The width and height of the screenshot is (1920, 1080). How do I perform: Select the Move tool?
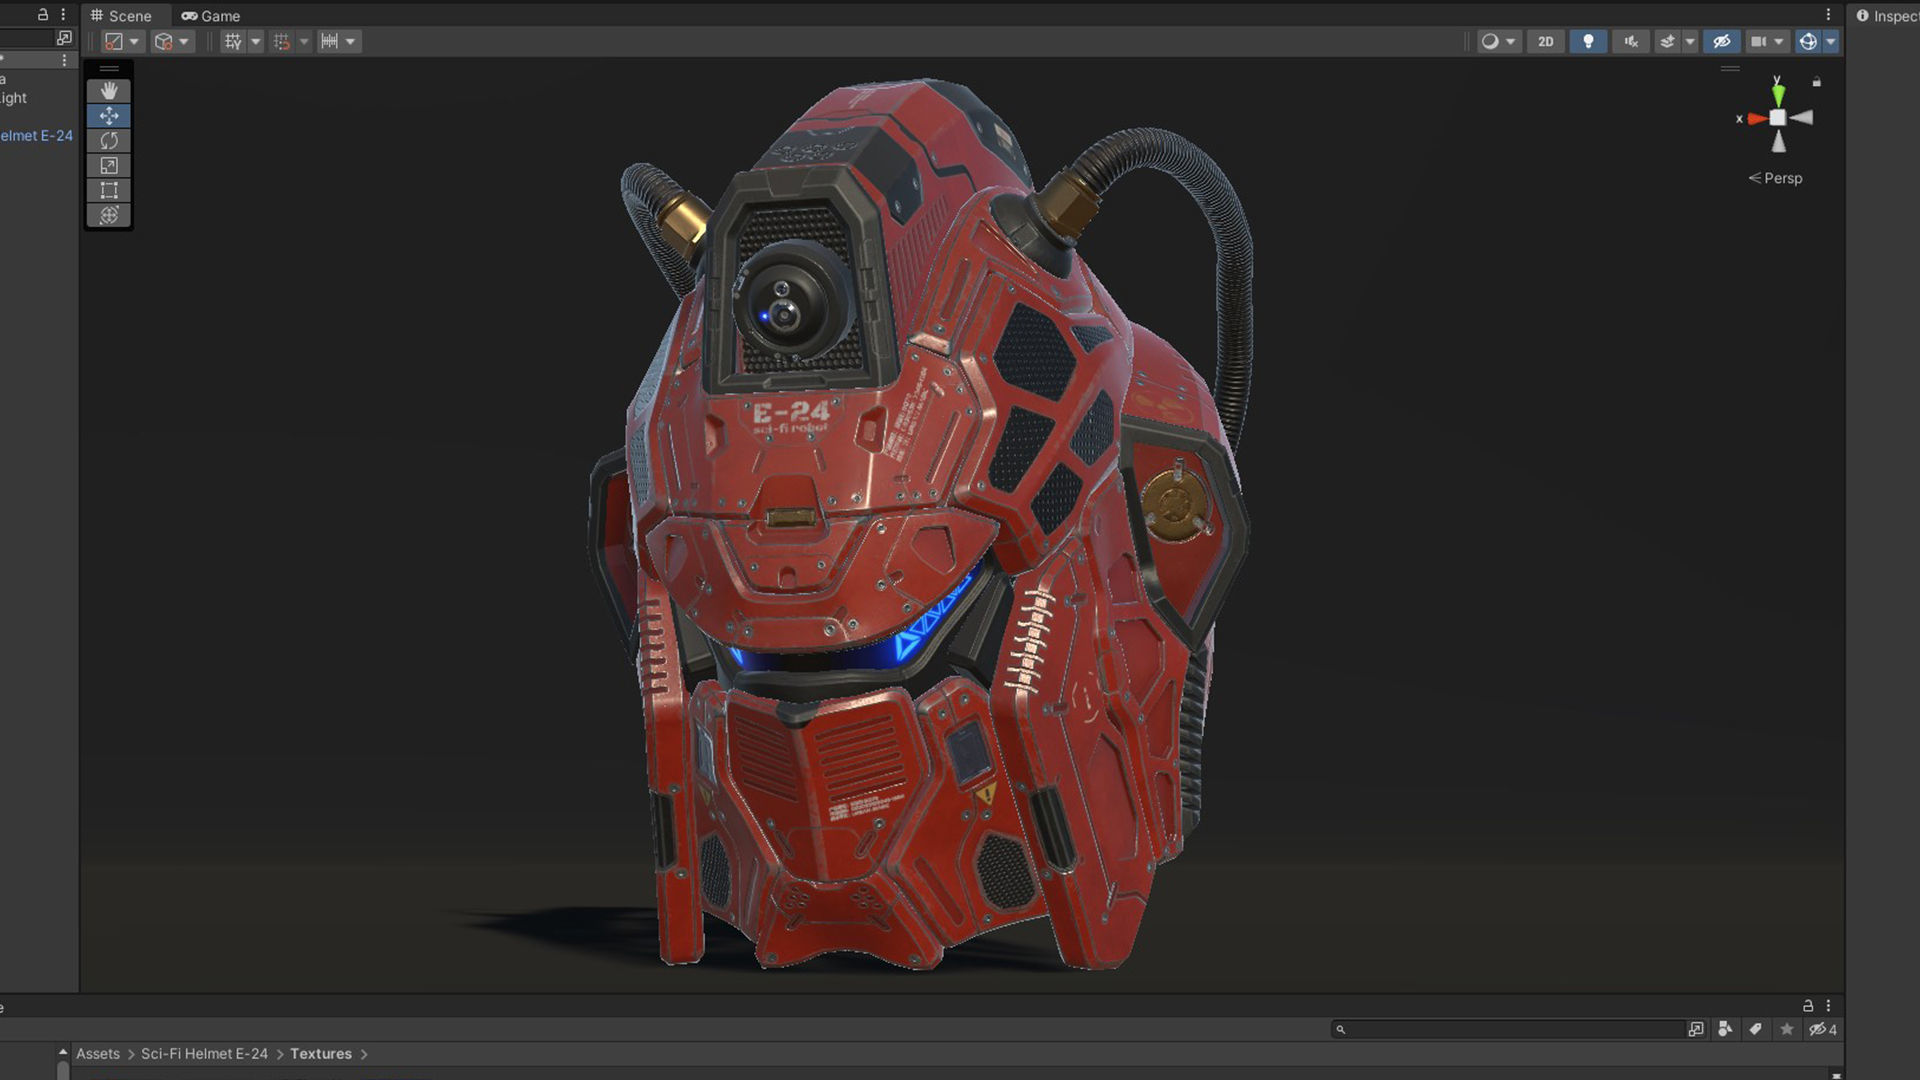coord(109,116)
